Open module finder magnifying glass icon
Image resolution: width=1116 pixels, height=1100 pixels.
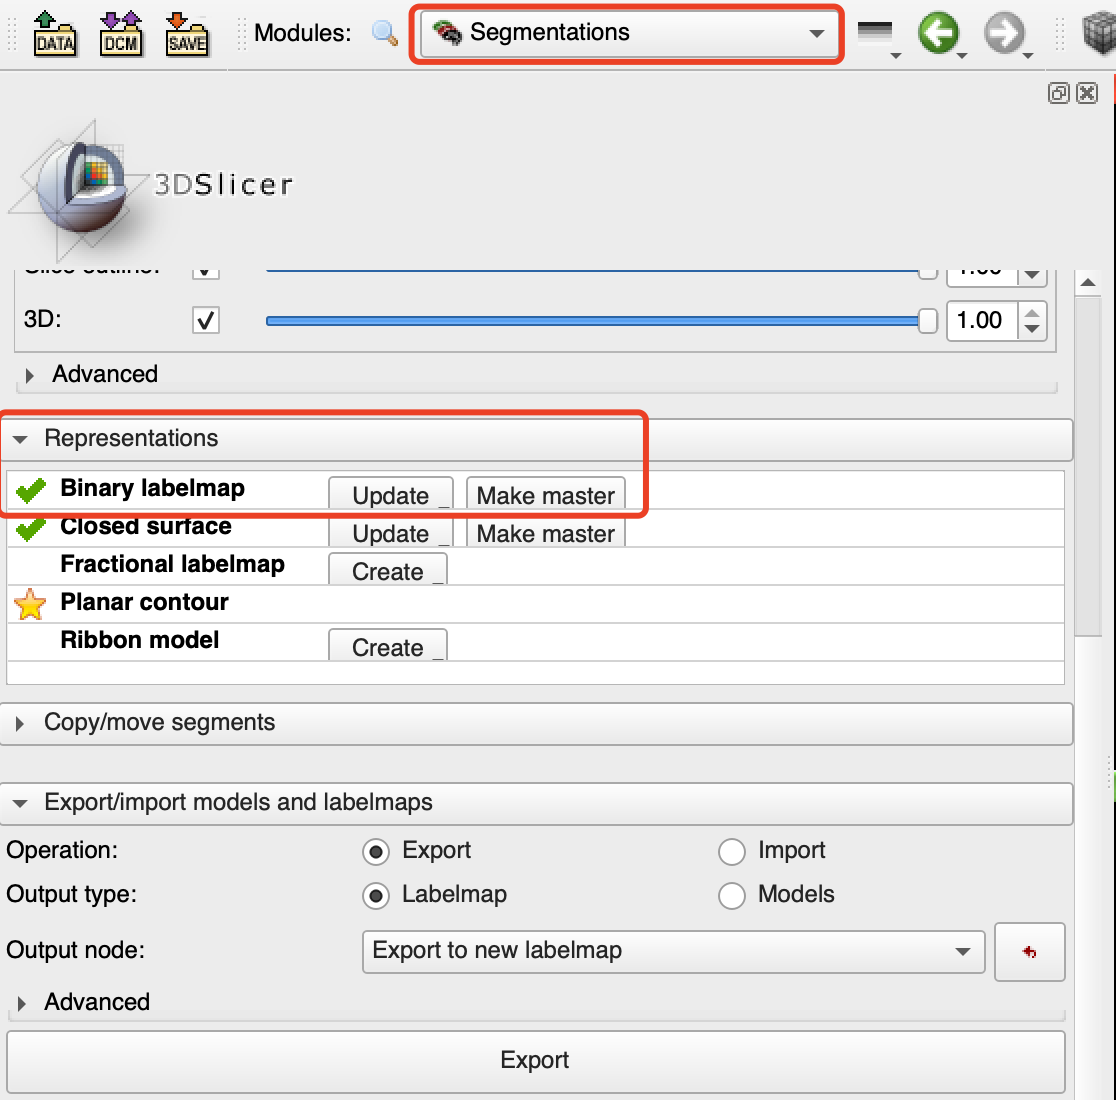click(x=384, y=33)
